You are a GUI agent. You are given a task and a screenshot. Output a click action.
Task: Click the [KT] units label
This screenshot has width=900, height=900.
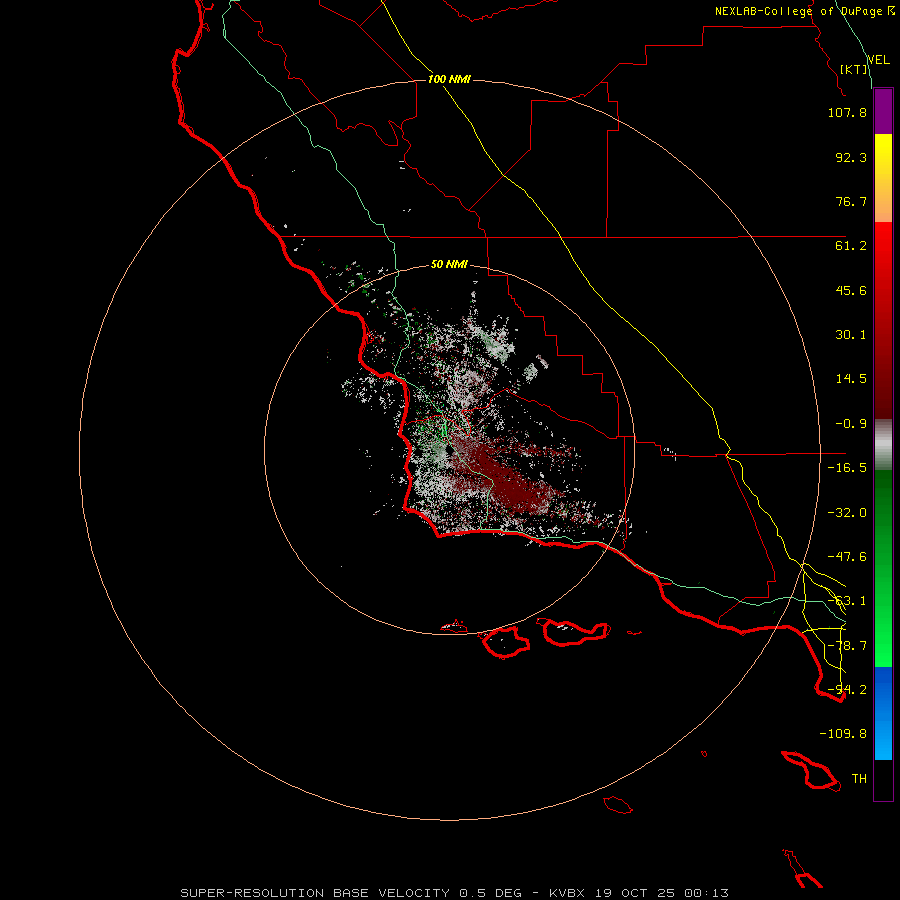(x=854, y=69)
